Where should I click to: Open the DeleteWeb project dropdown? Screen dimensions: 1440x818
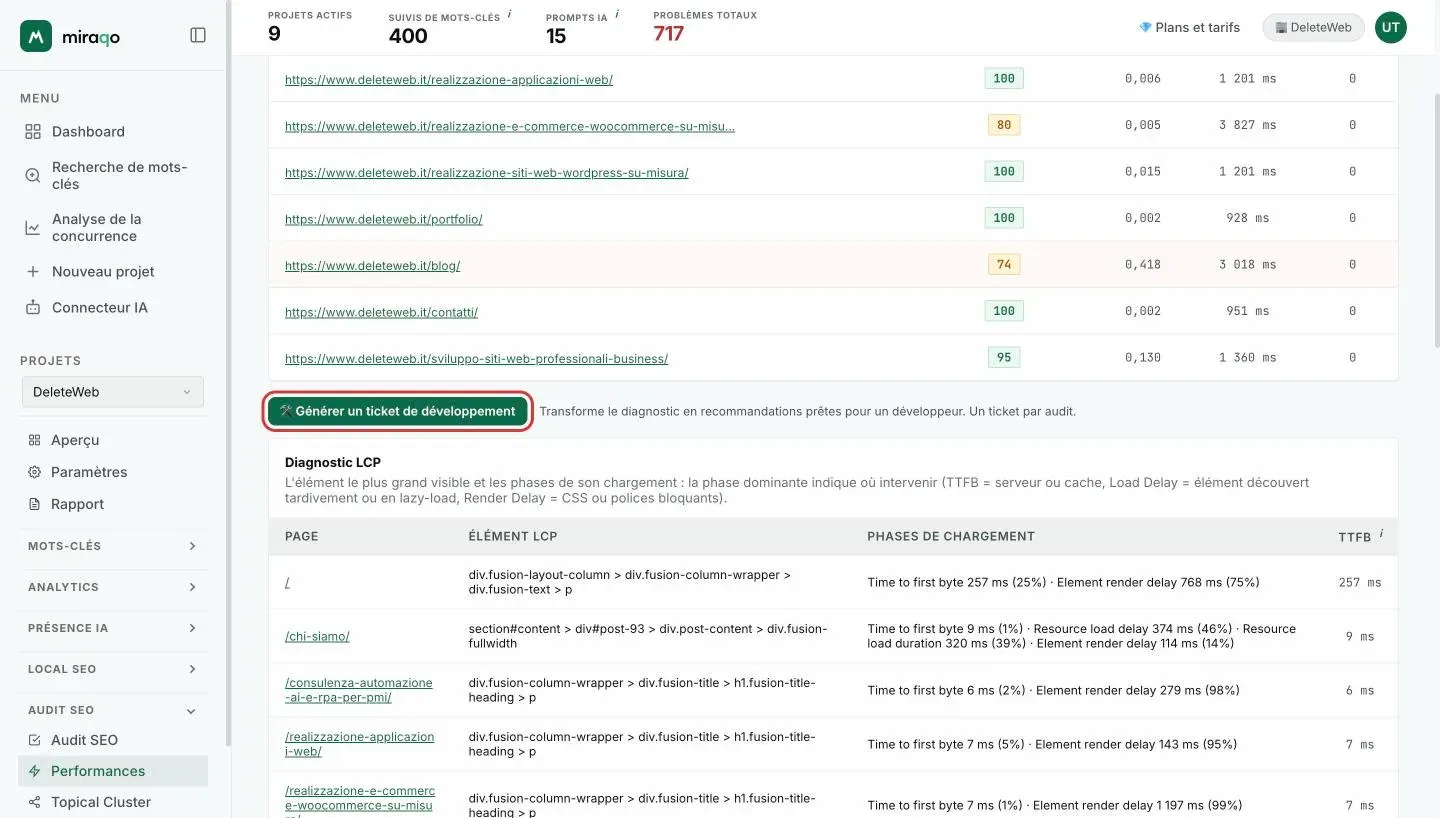pos(113,392)
